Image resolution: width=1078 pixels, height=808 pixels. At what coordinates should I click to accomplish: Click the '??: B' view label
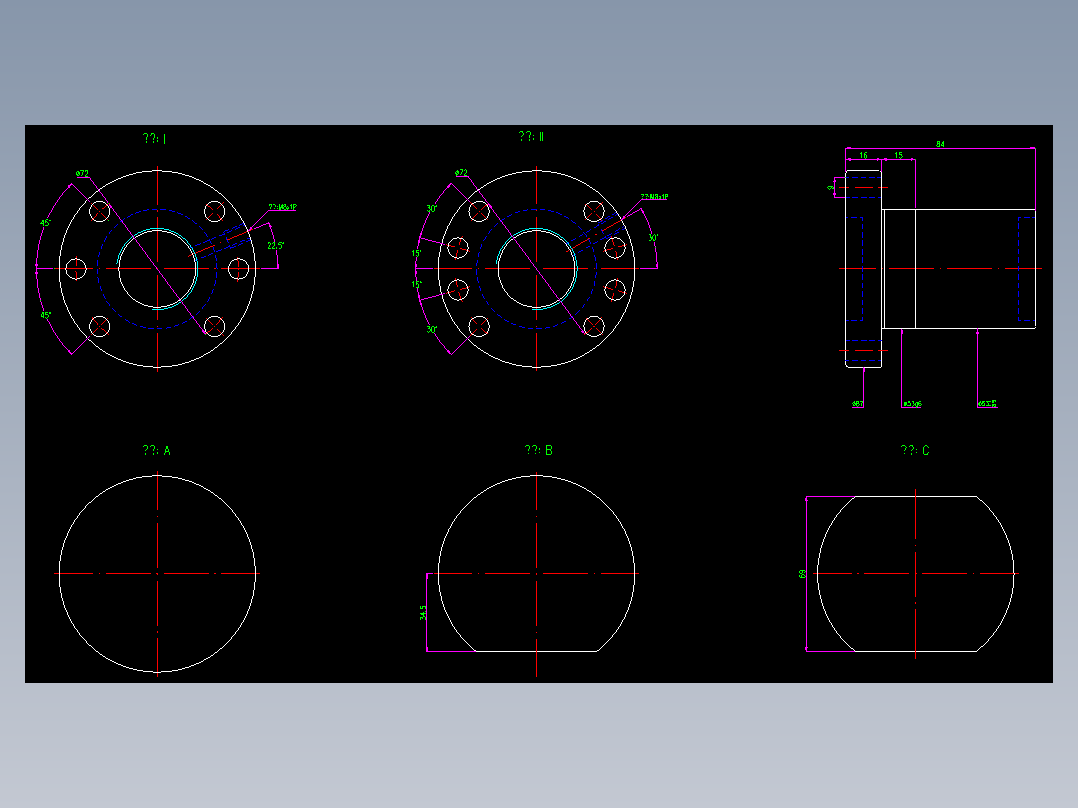(539, 450)
